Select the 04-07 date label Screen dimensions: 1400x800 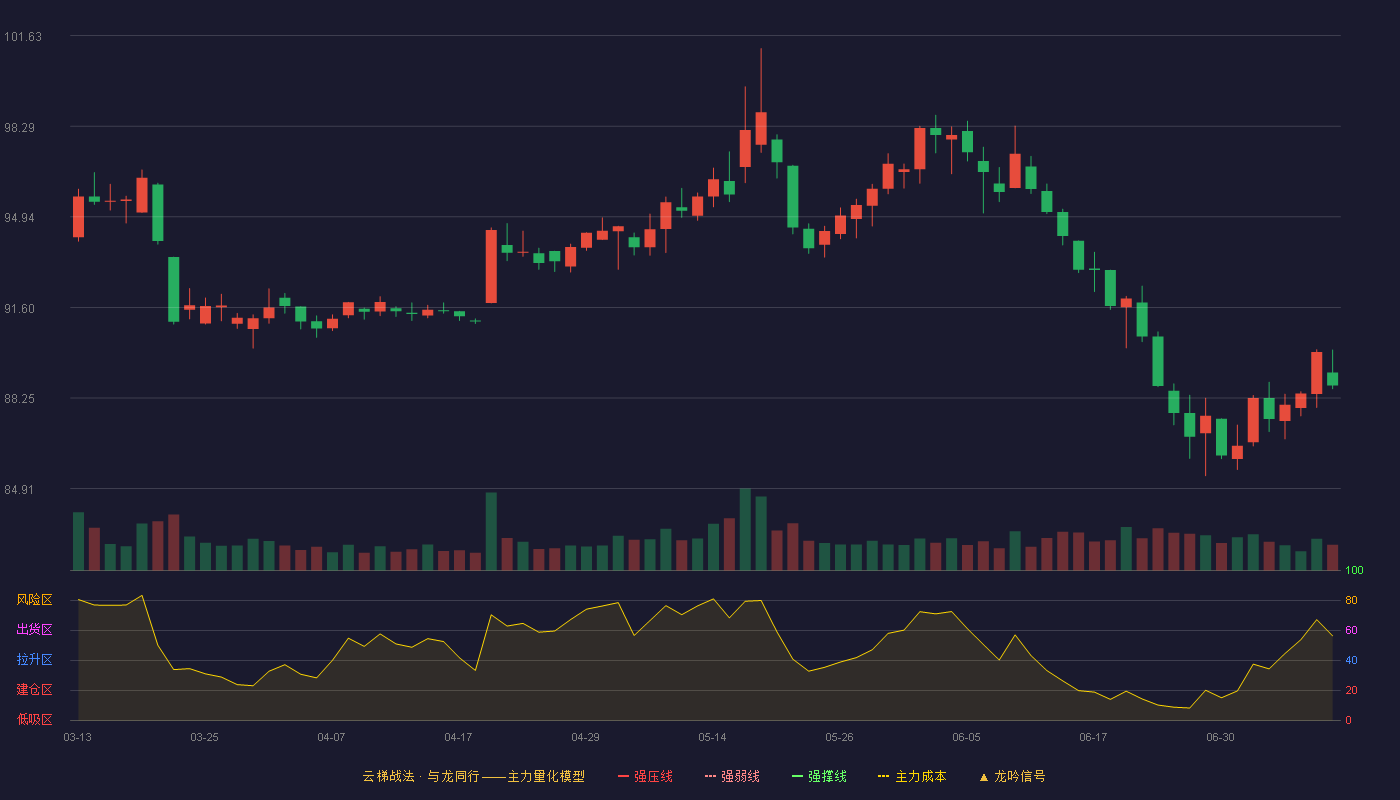click(331, 737)
